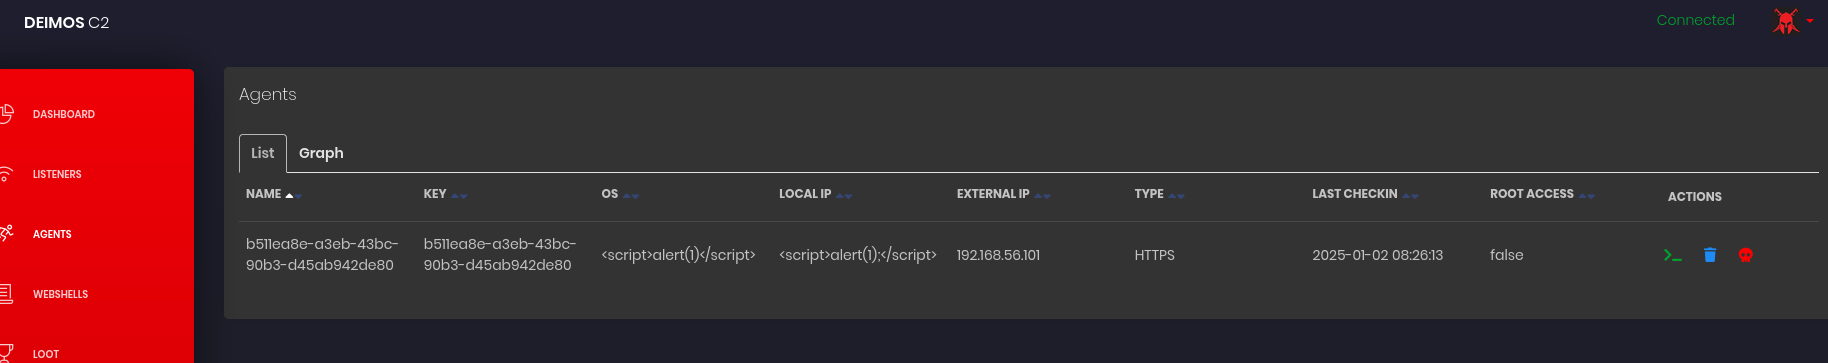The image size is (1828, 363).
Task: Switch to the Graph tab
Action: (321, 153)
